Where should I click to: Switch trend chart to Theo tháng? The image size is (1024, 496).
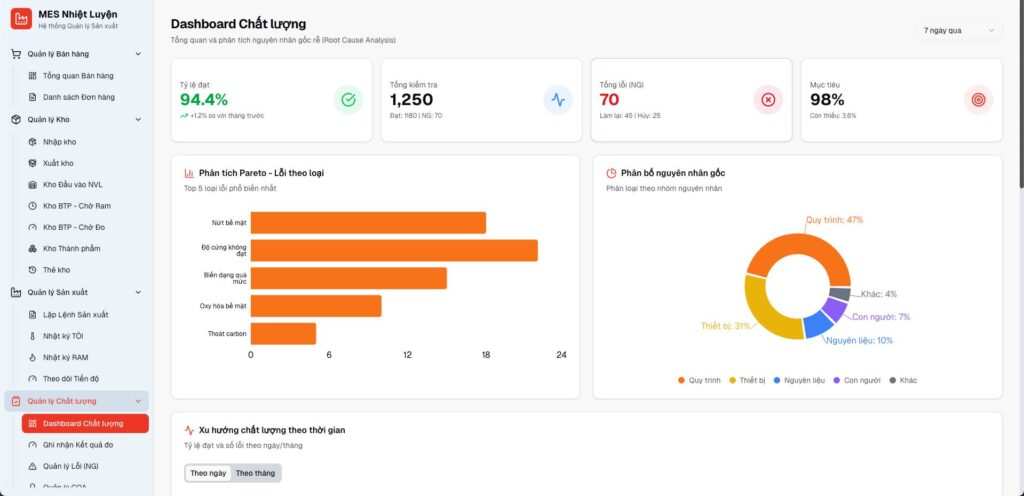255,473
